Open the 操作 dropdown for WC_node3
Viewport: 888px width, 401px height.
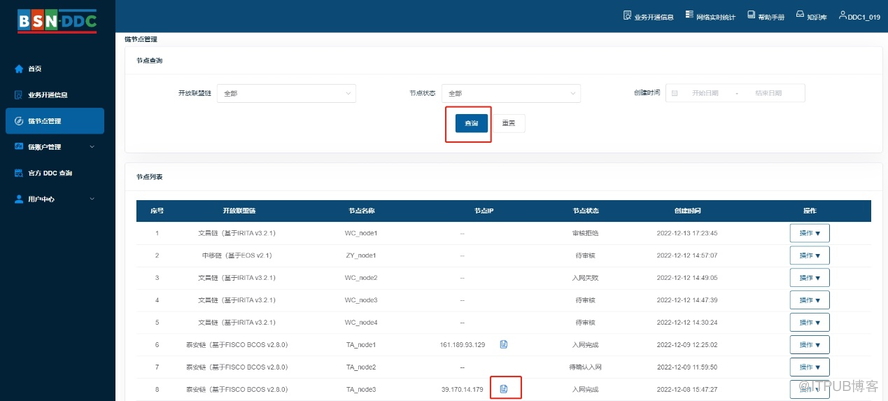(810, 300)
